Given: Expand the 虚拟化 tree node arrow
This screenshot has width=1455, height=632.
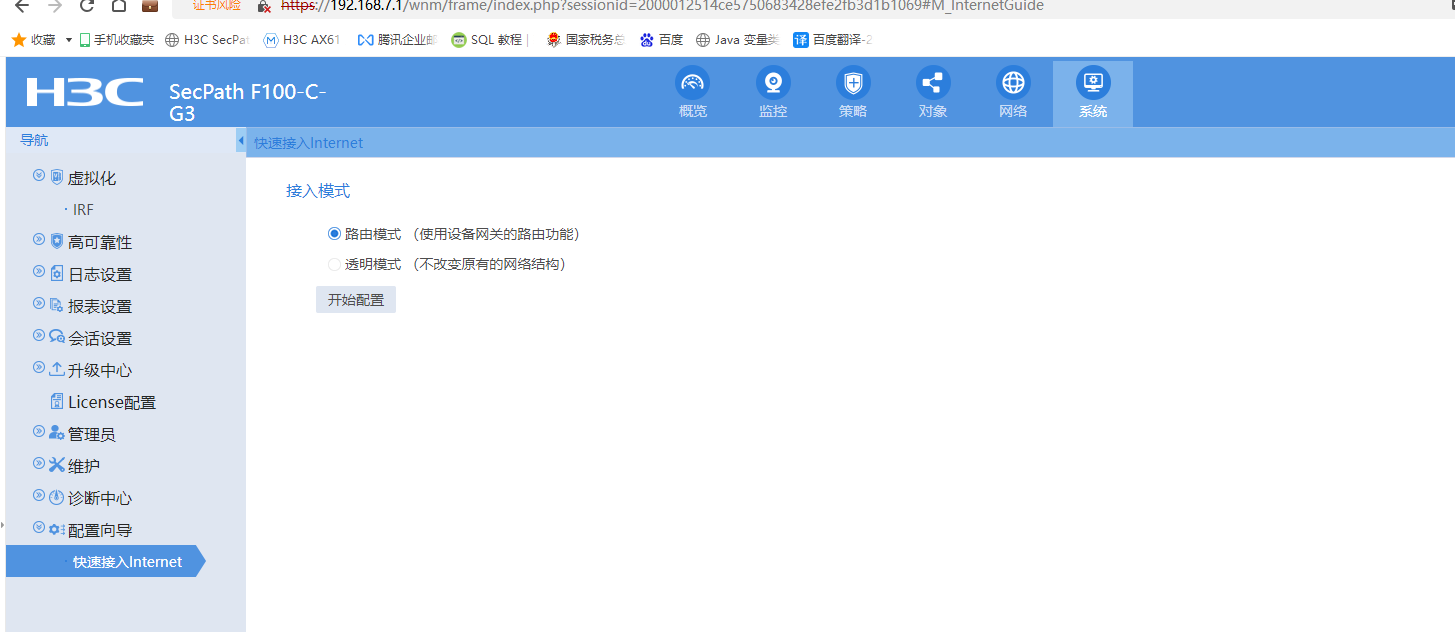Looking at the screenshot, I should point(39,175).
